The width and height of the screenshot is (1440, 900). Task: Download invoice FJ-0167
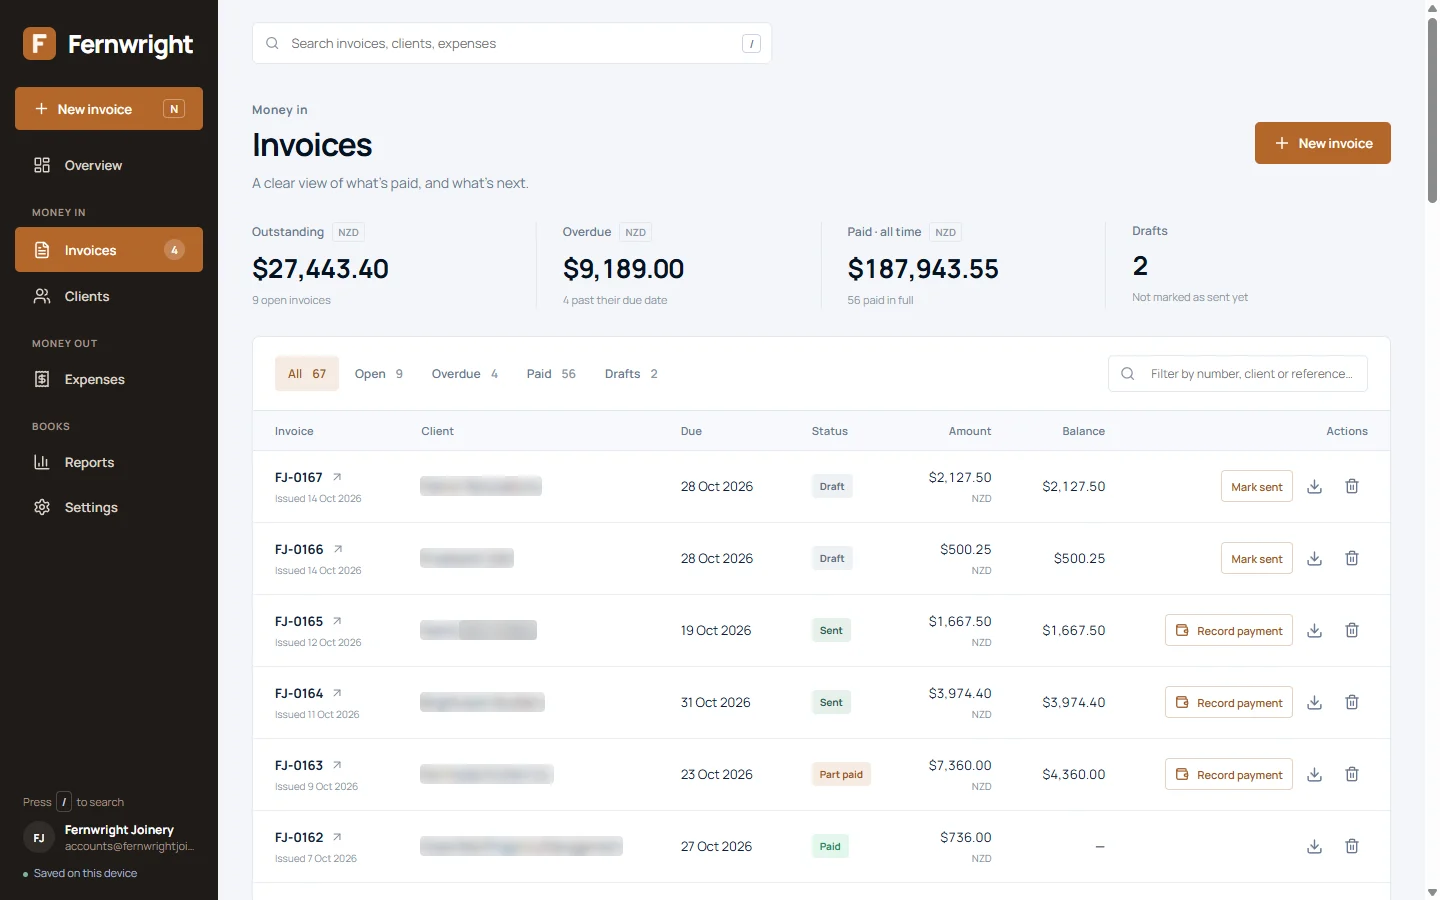(1315, 486)
